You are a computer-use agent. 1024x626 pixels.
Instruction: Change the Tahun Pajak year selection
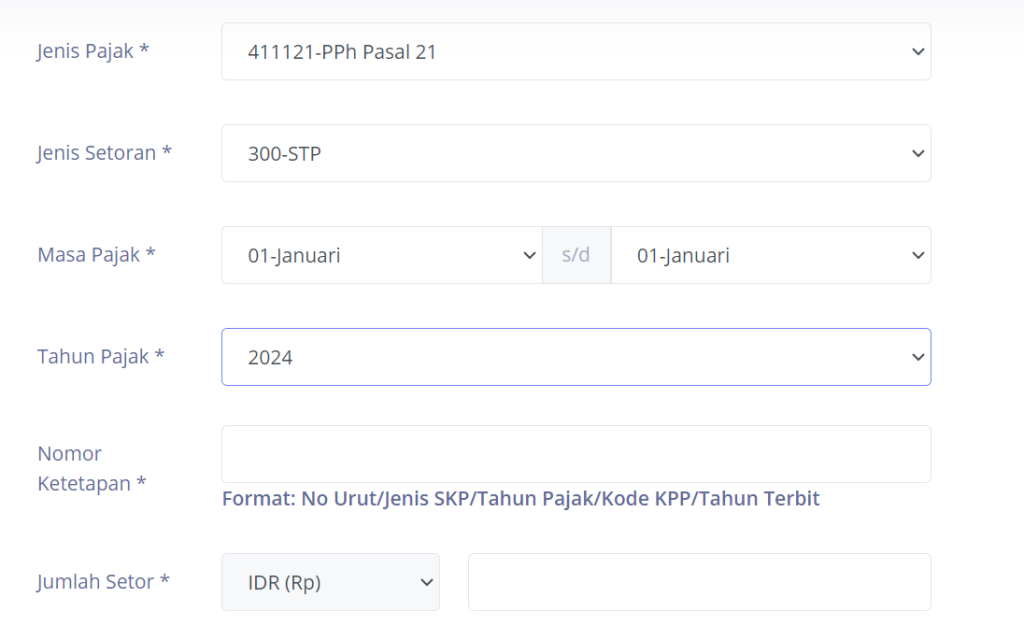(x=576, y=357)
